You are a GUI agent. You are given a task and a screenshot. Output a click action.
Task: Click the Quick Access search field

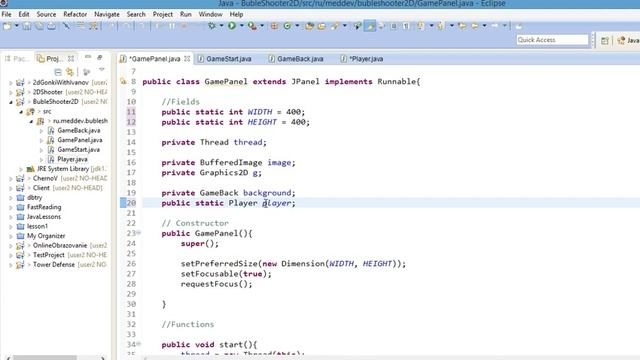tap(552, 40)
